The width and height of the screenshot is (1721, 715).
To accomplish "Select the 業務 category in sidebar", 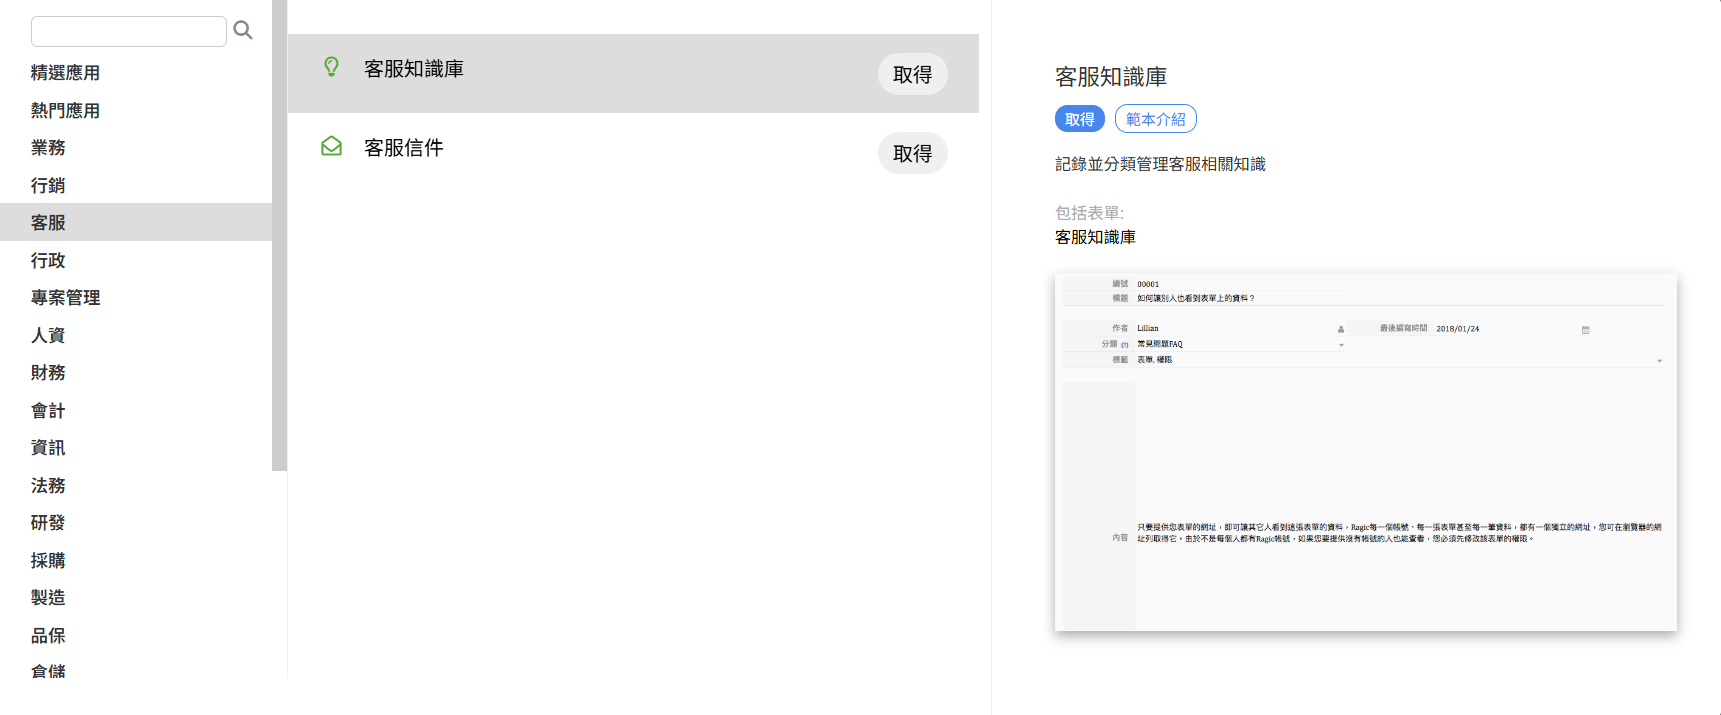I will coord(48,148).
